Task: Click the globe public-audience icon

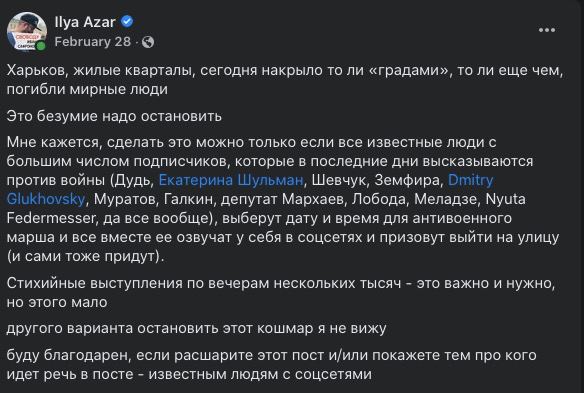Action: (x=148, y=42)
